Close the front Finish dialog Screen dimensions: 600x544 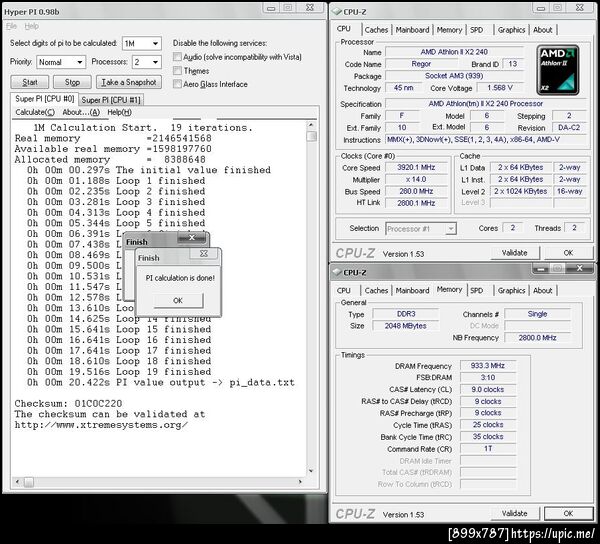(x=204, y=254)
